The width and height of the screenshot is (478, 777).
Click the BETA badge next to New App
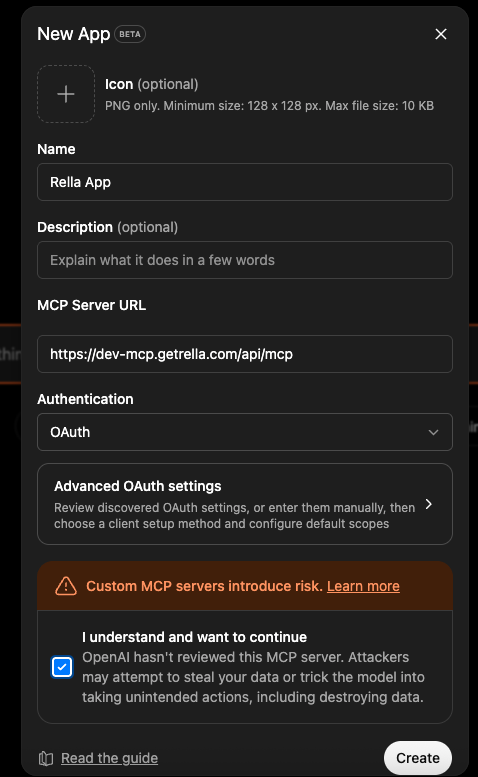(x=130, y=34)
